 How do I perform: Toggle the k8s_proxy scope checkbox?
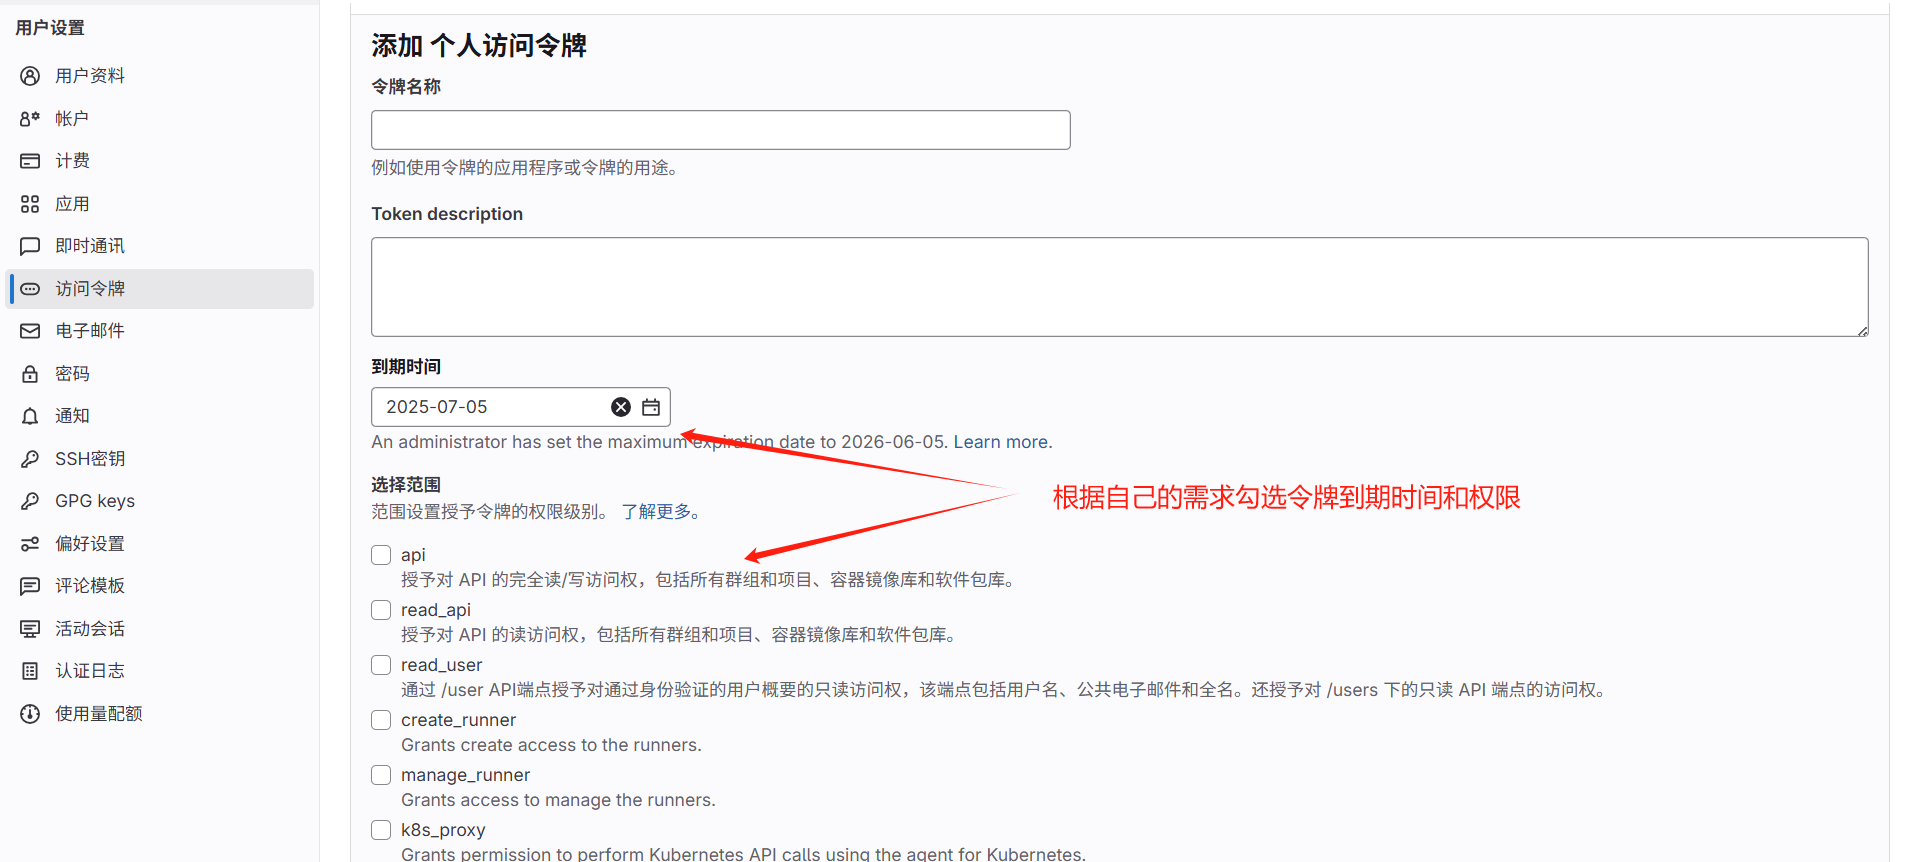click(x=381, y=830)
